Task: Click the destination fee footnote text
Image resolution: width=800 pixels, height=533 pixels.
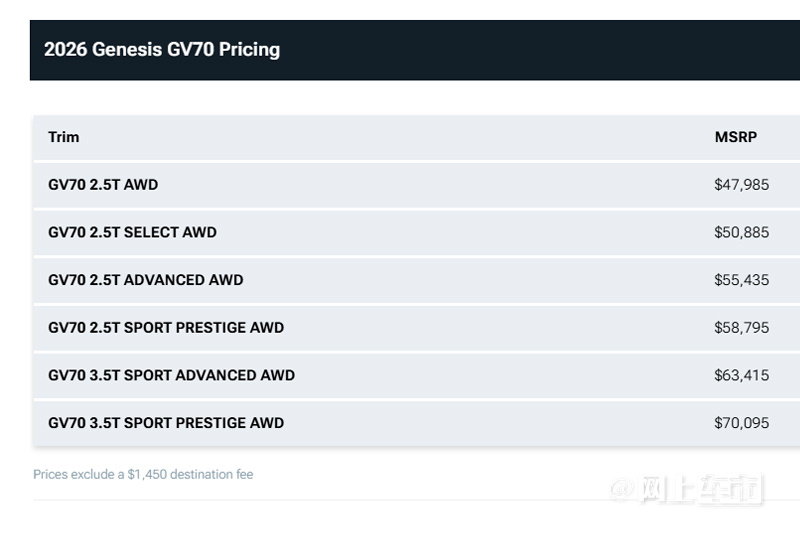Action: (x=143, y=474)
